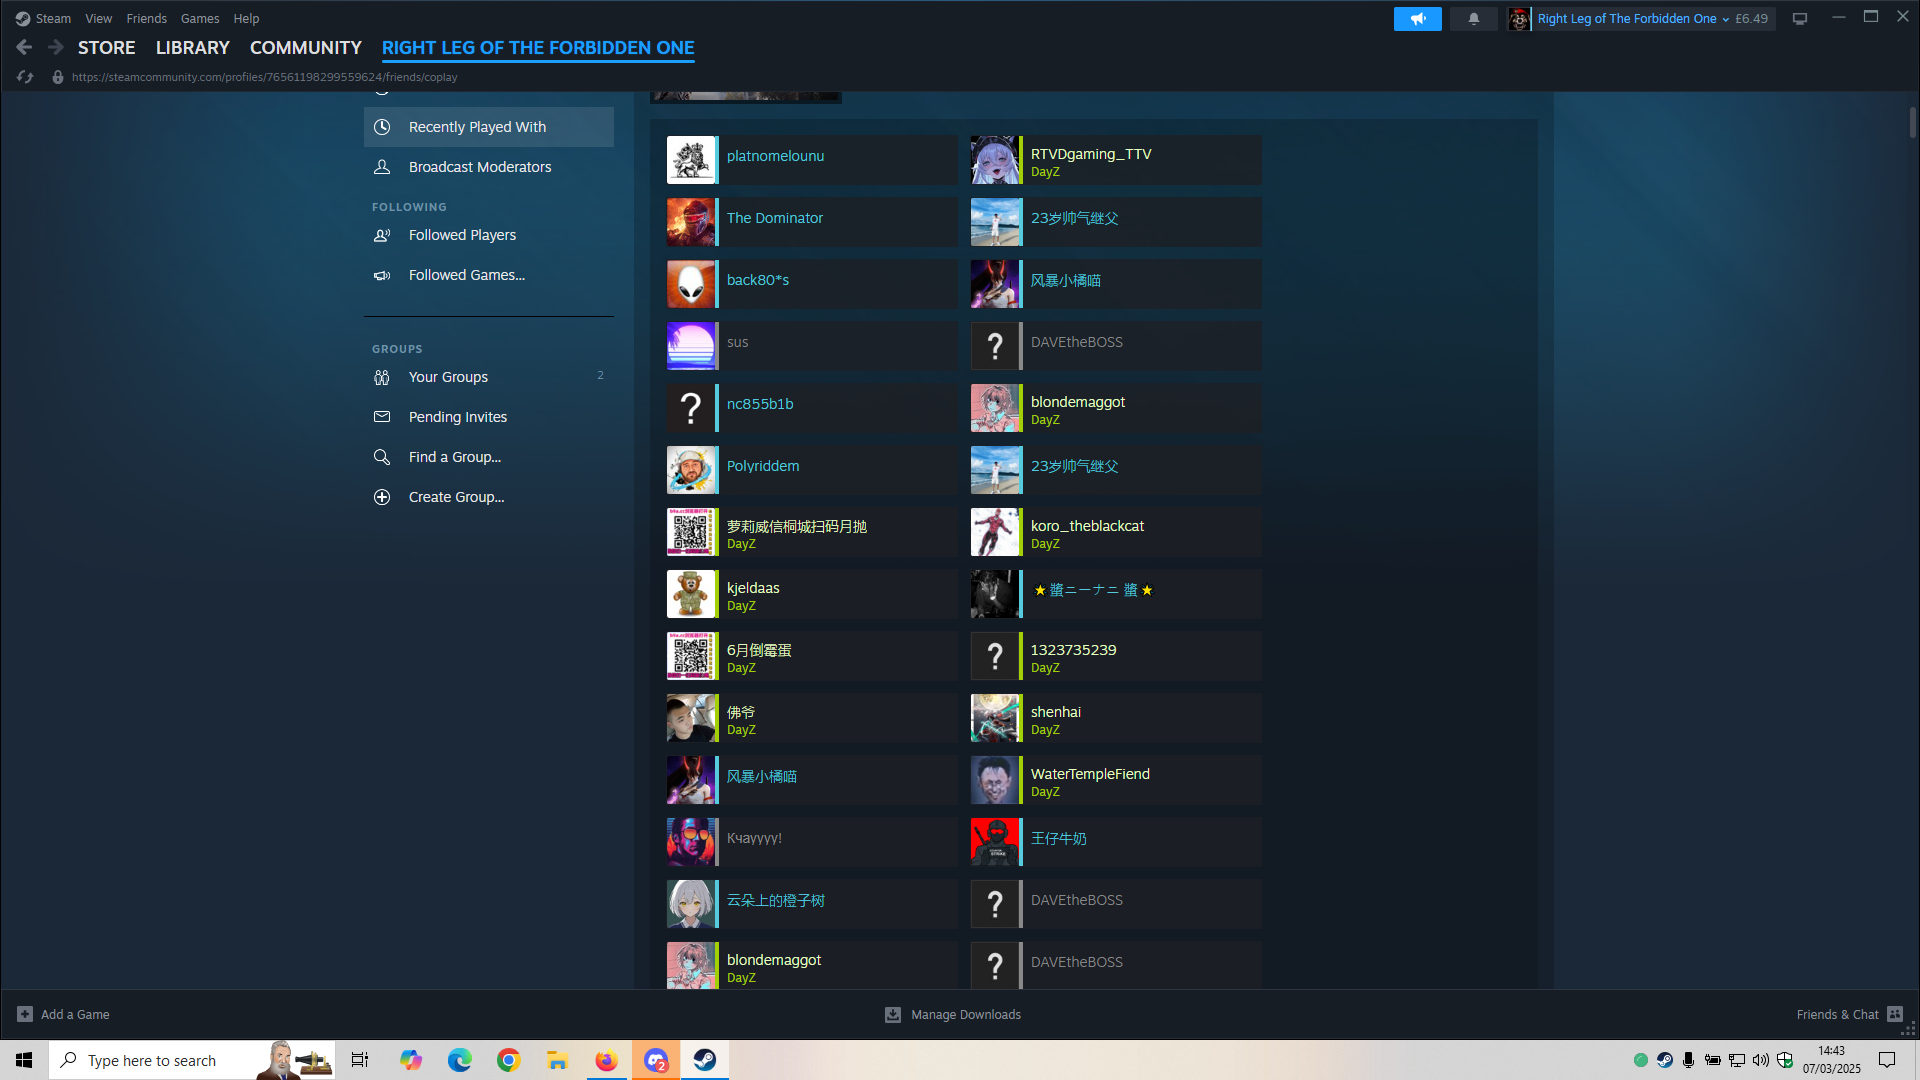Open the Games menu

click(200, 19)
